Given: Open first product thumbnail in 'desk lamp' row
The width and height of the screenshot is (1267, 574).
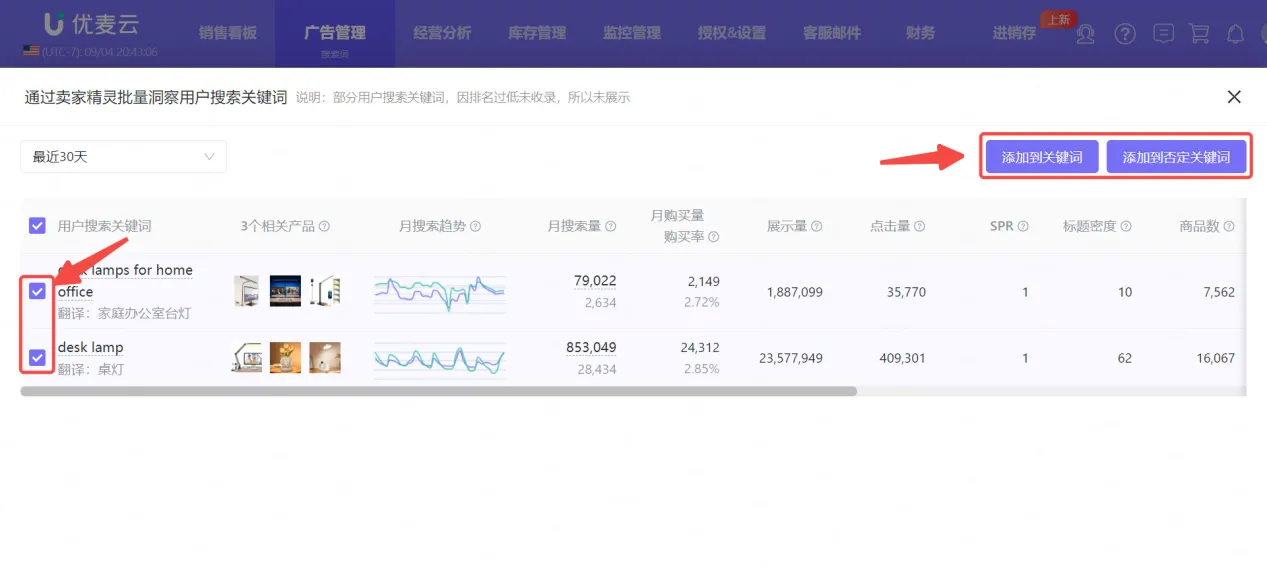Looking at the screenshot, I should click(247, 358).
